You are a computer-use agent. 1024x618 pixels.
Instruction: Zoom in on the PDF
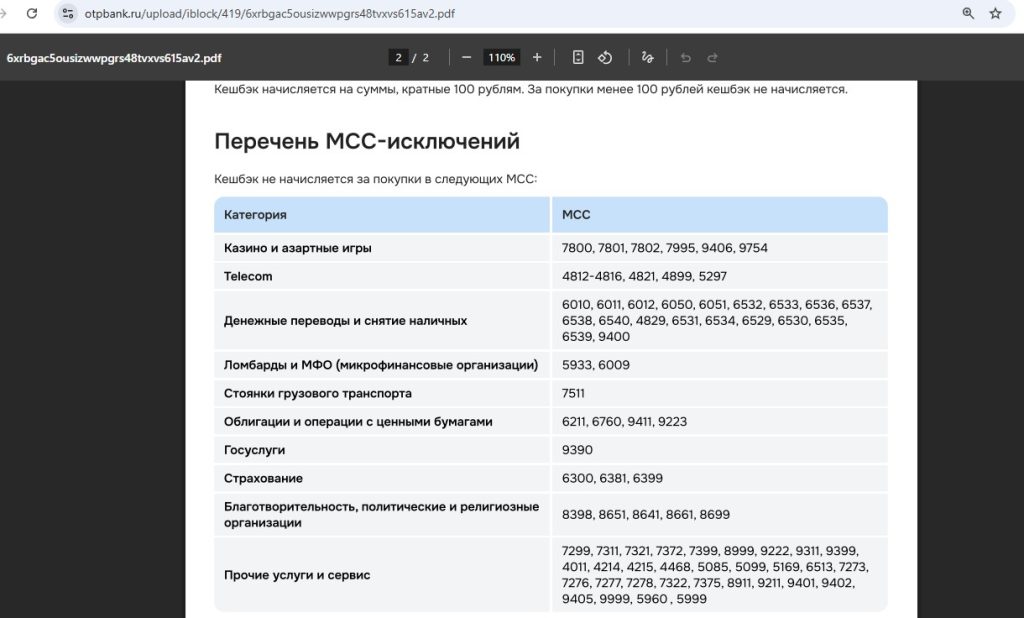[537, 57]
